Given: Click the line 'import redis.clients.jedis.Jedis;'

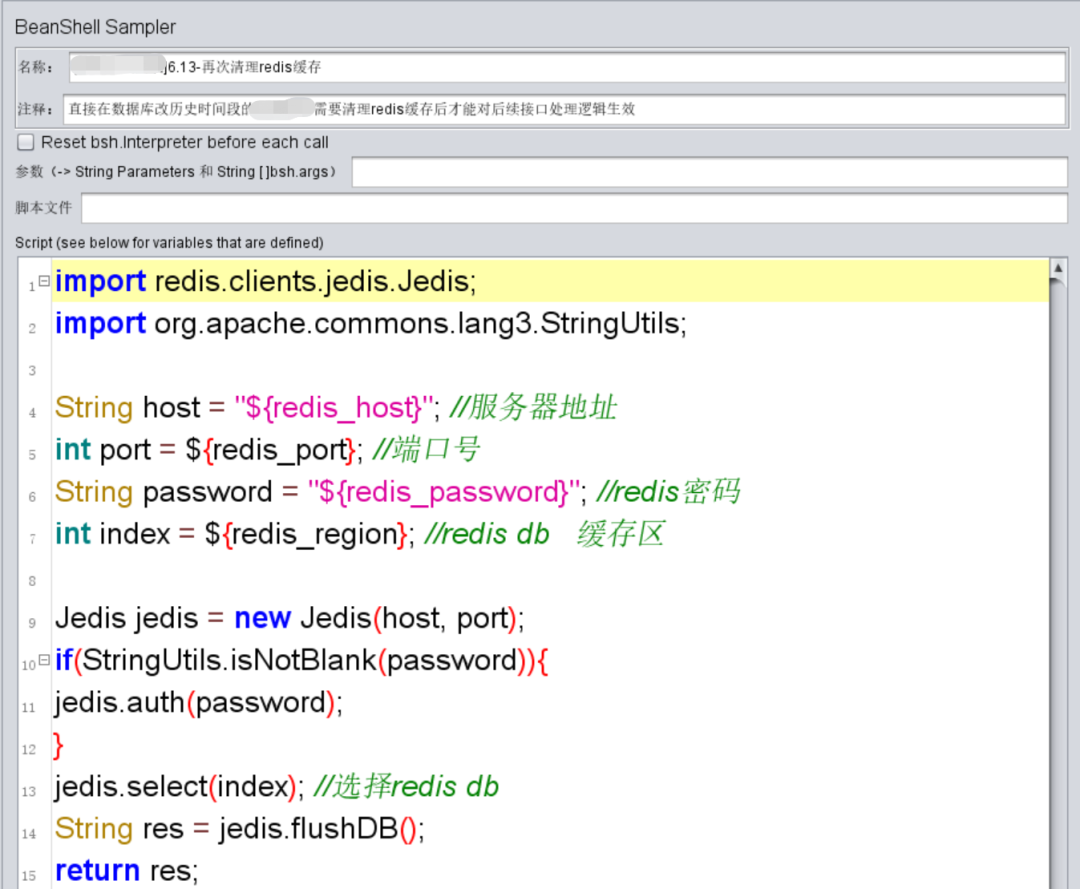Looking at the screenshot, I should [266, 281].
